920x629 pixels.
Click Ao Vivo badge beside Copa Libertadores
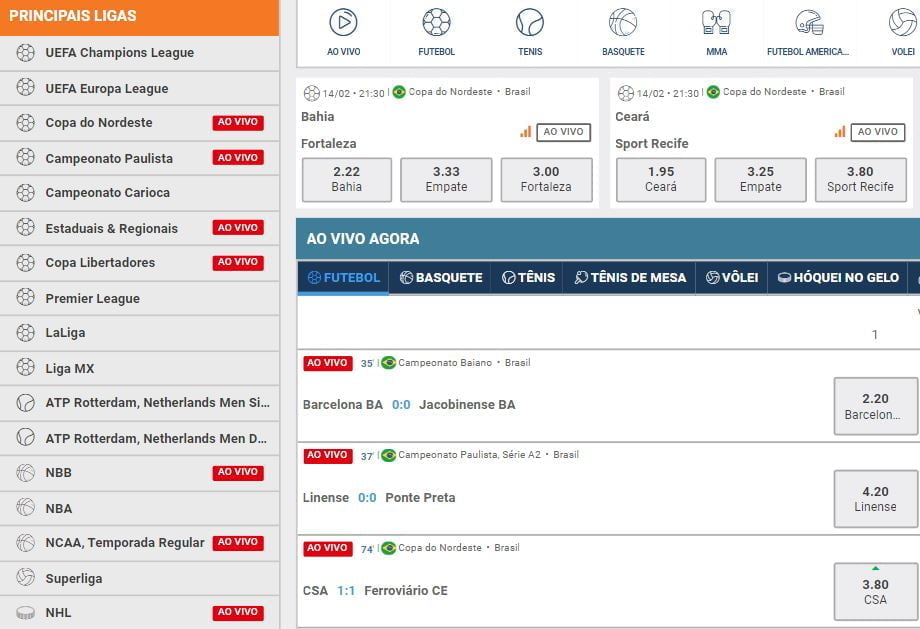(238, 262)
